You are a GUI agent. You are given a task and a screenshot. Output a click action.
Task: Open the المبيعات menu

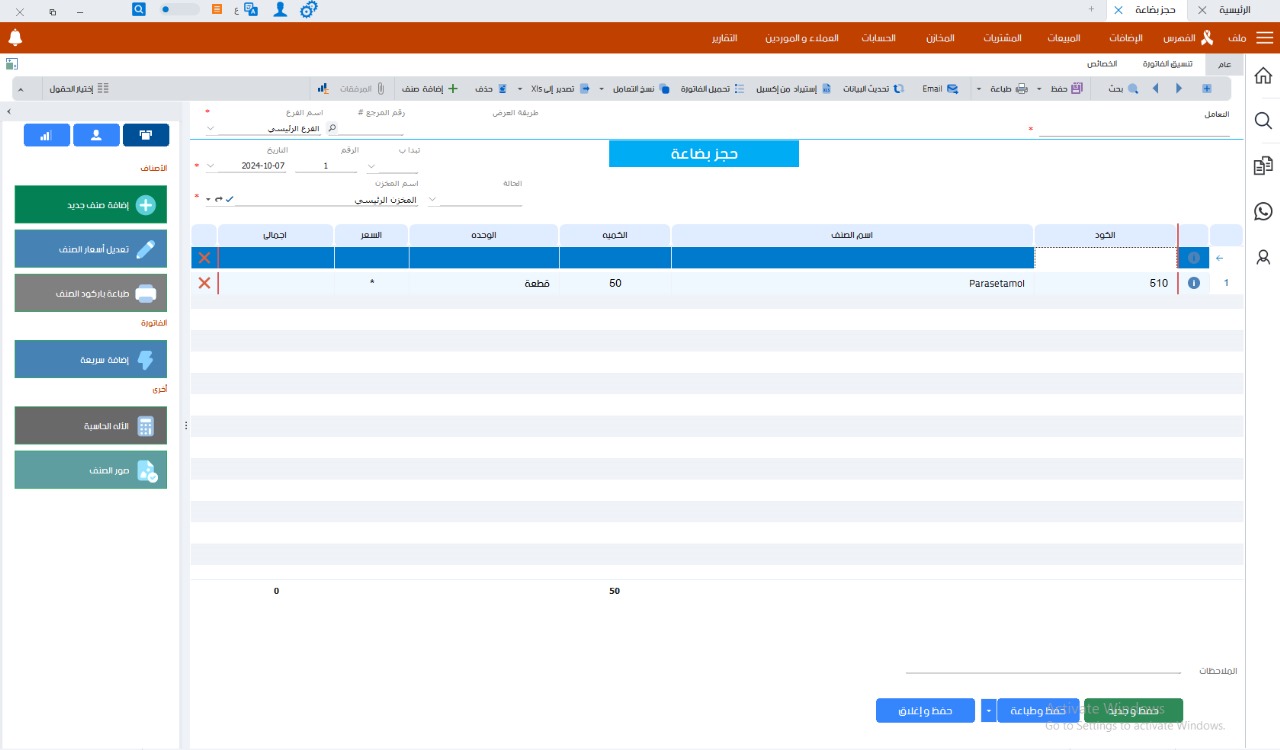point(1063,38)
